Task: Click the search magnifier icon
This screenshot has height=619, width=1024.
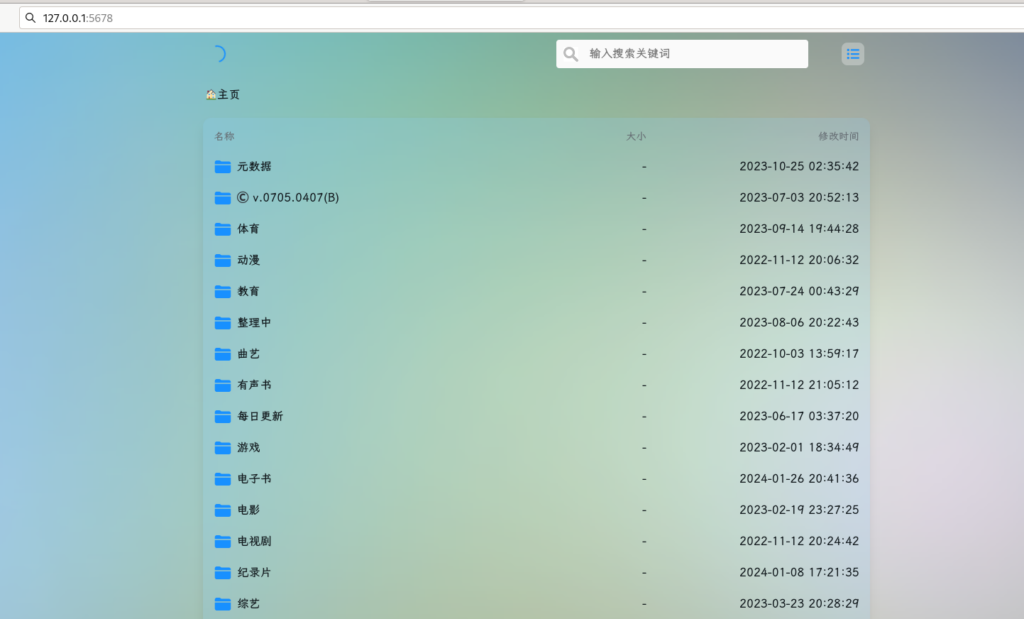Action: [571, 54]
